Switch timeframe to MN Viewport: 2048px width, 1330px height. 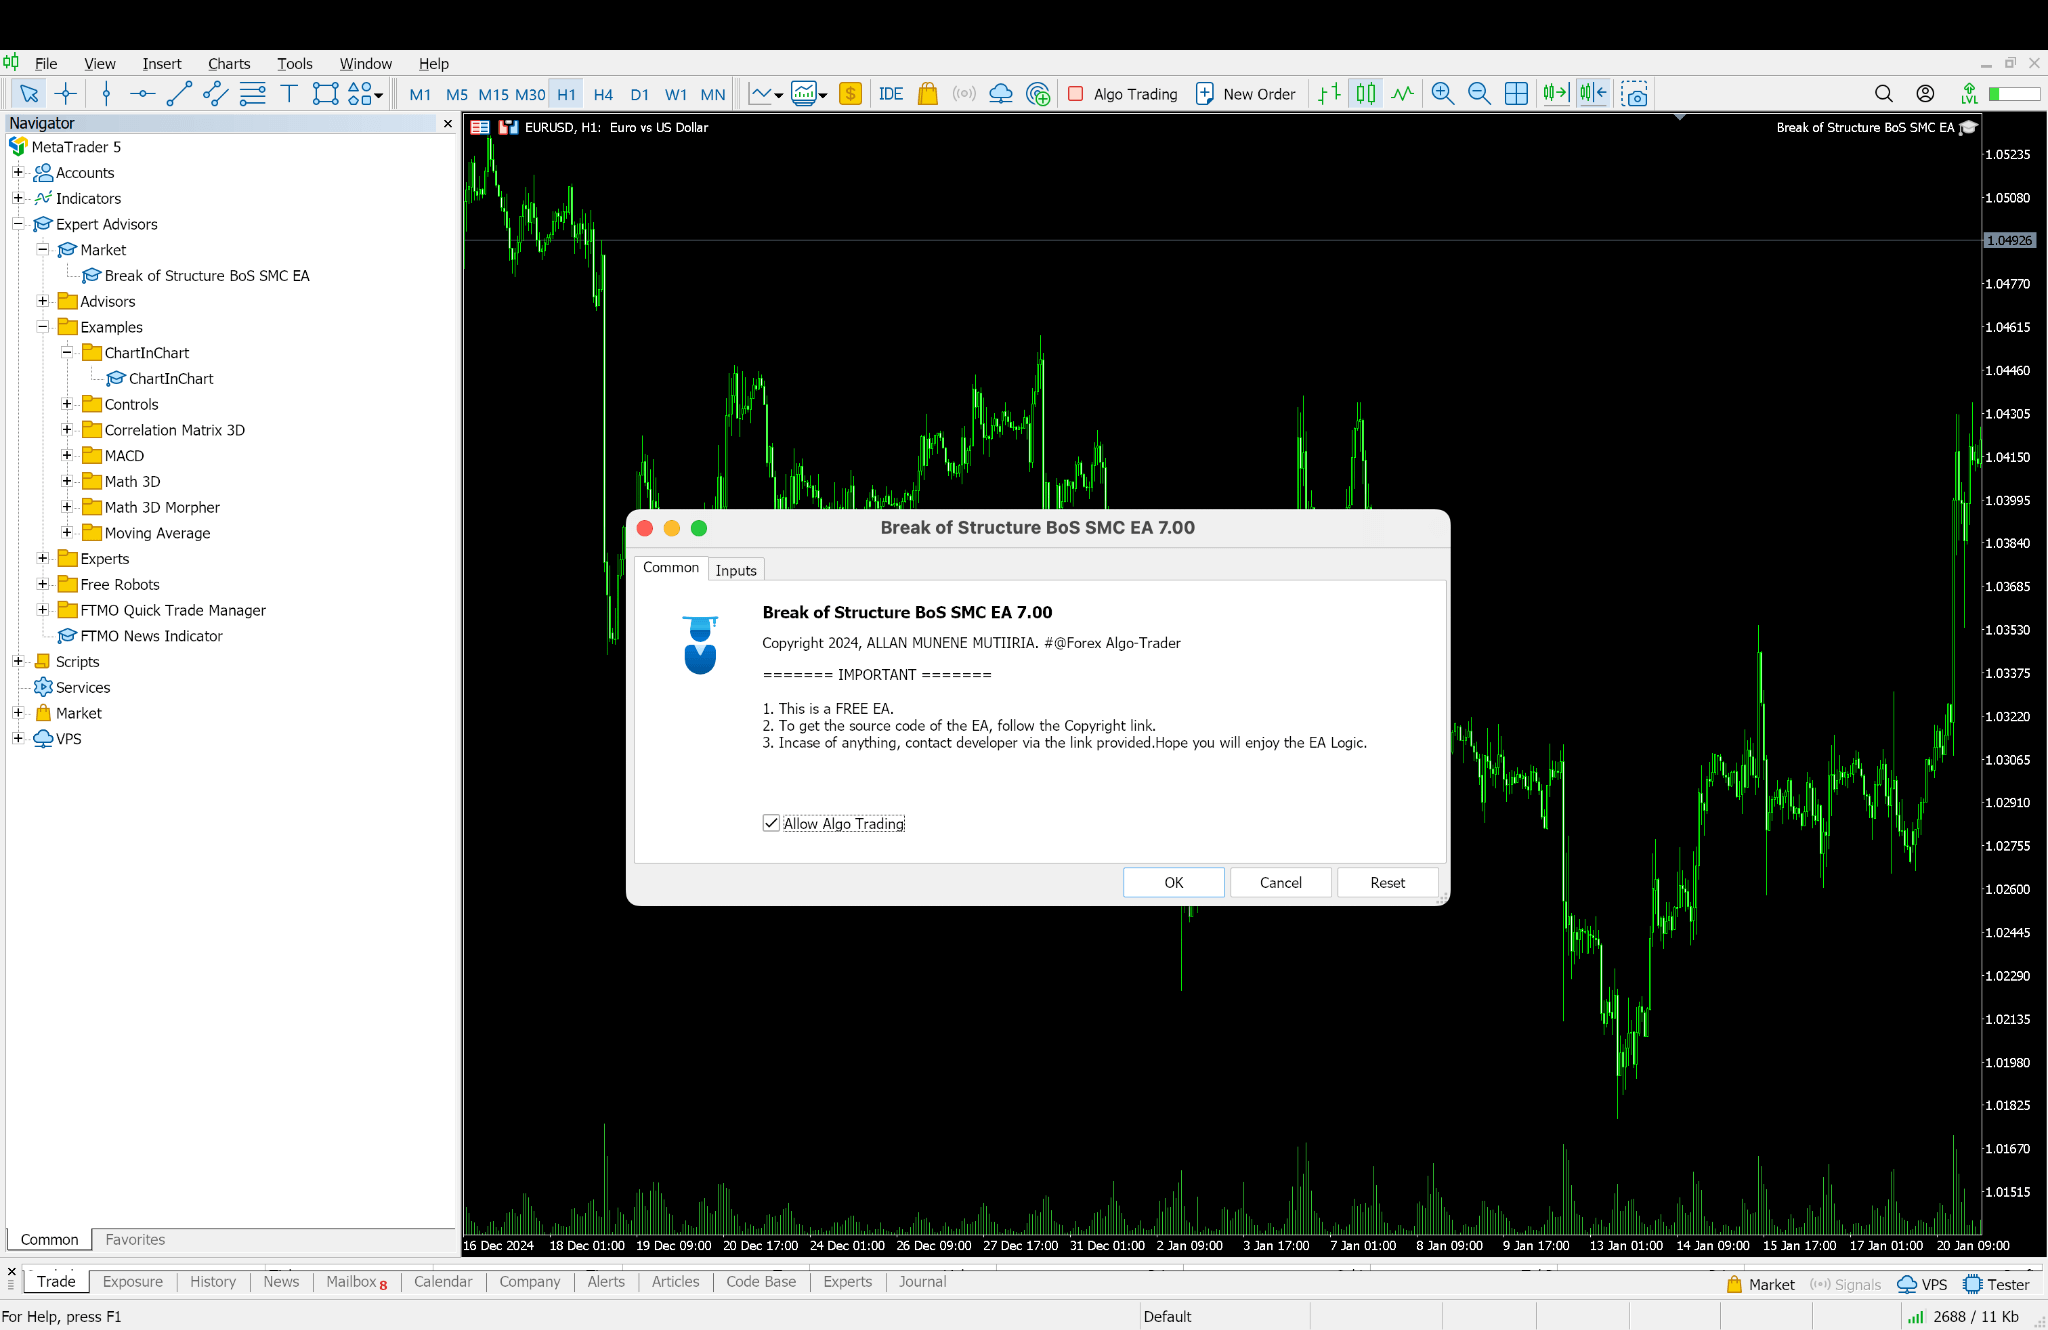713,94
